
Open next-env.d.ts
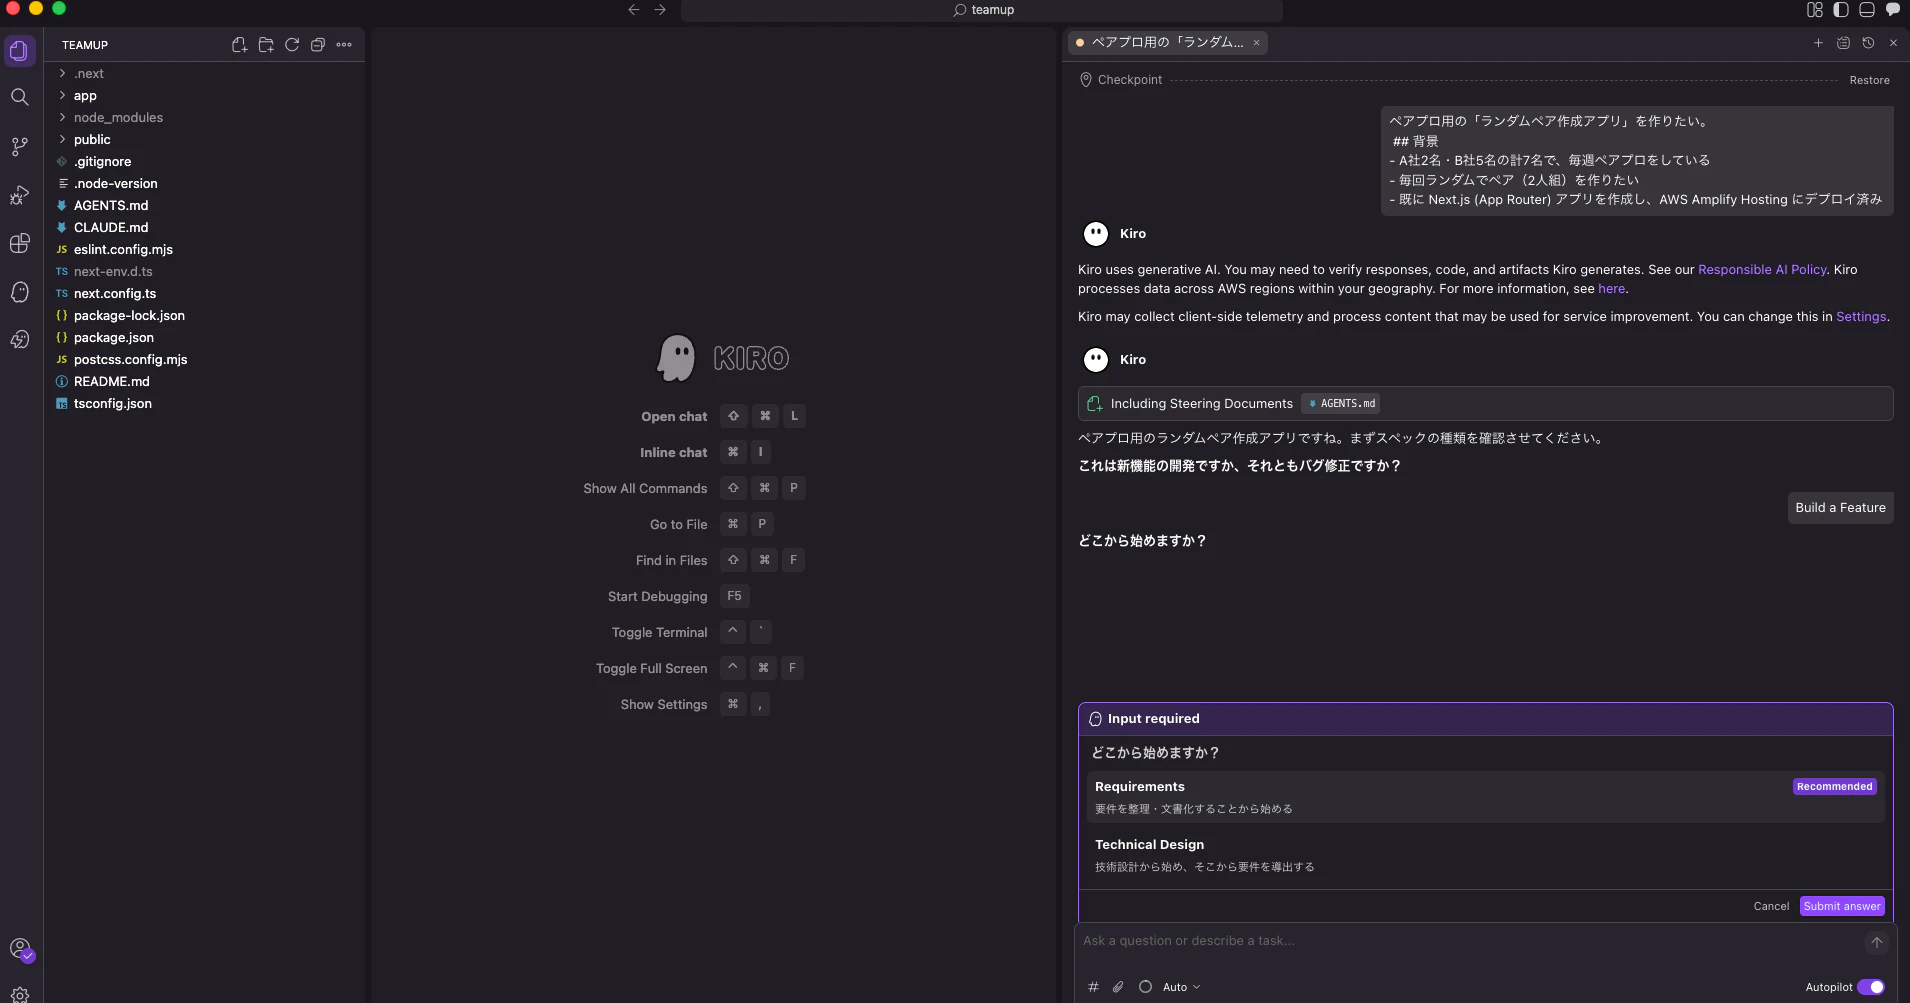coord(204,272)
